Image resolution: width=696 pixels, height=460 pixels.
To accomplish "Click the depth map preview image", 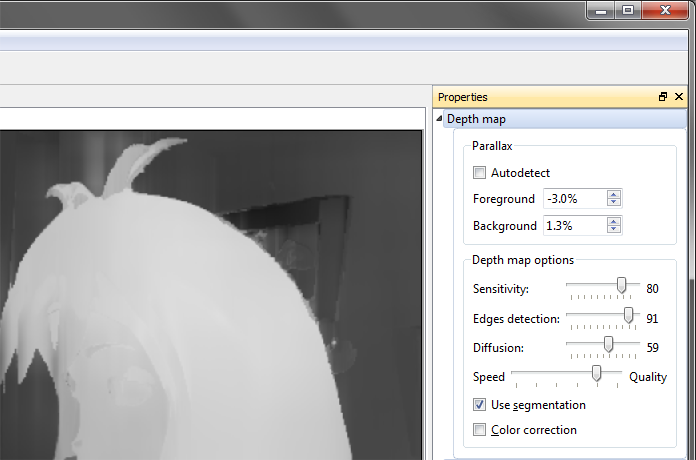I will (211, 295).
